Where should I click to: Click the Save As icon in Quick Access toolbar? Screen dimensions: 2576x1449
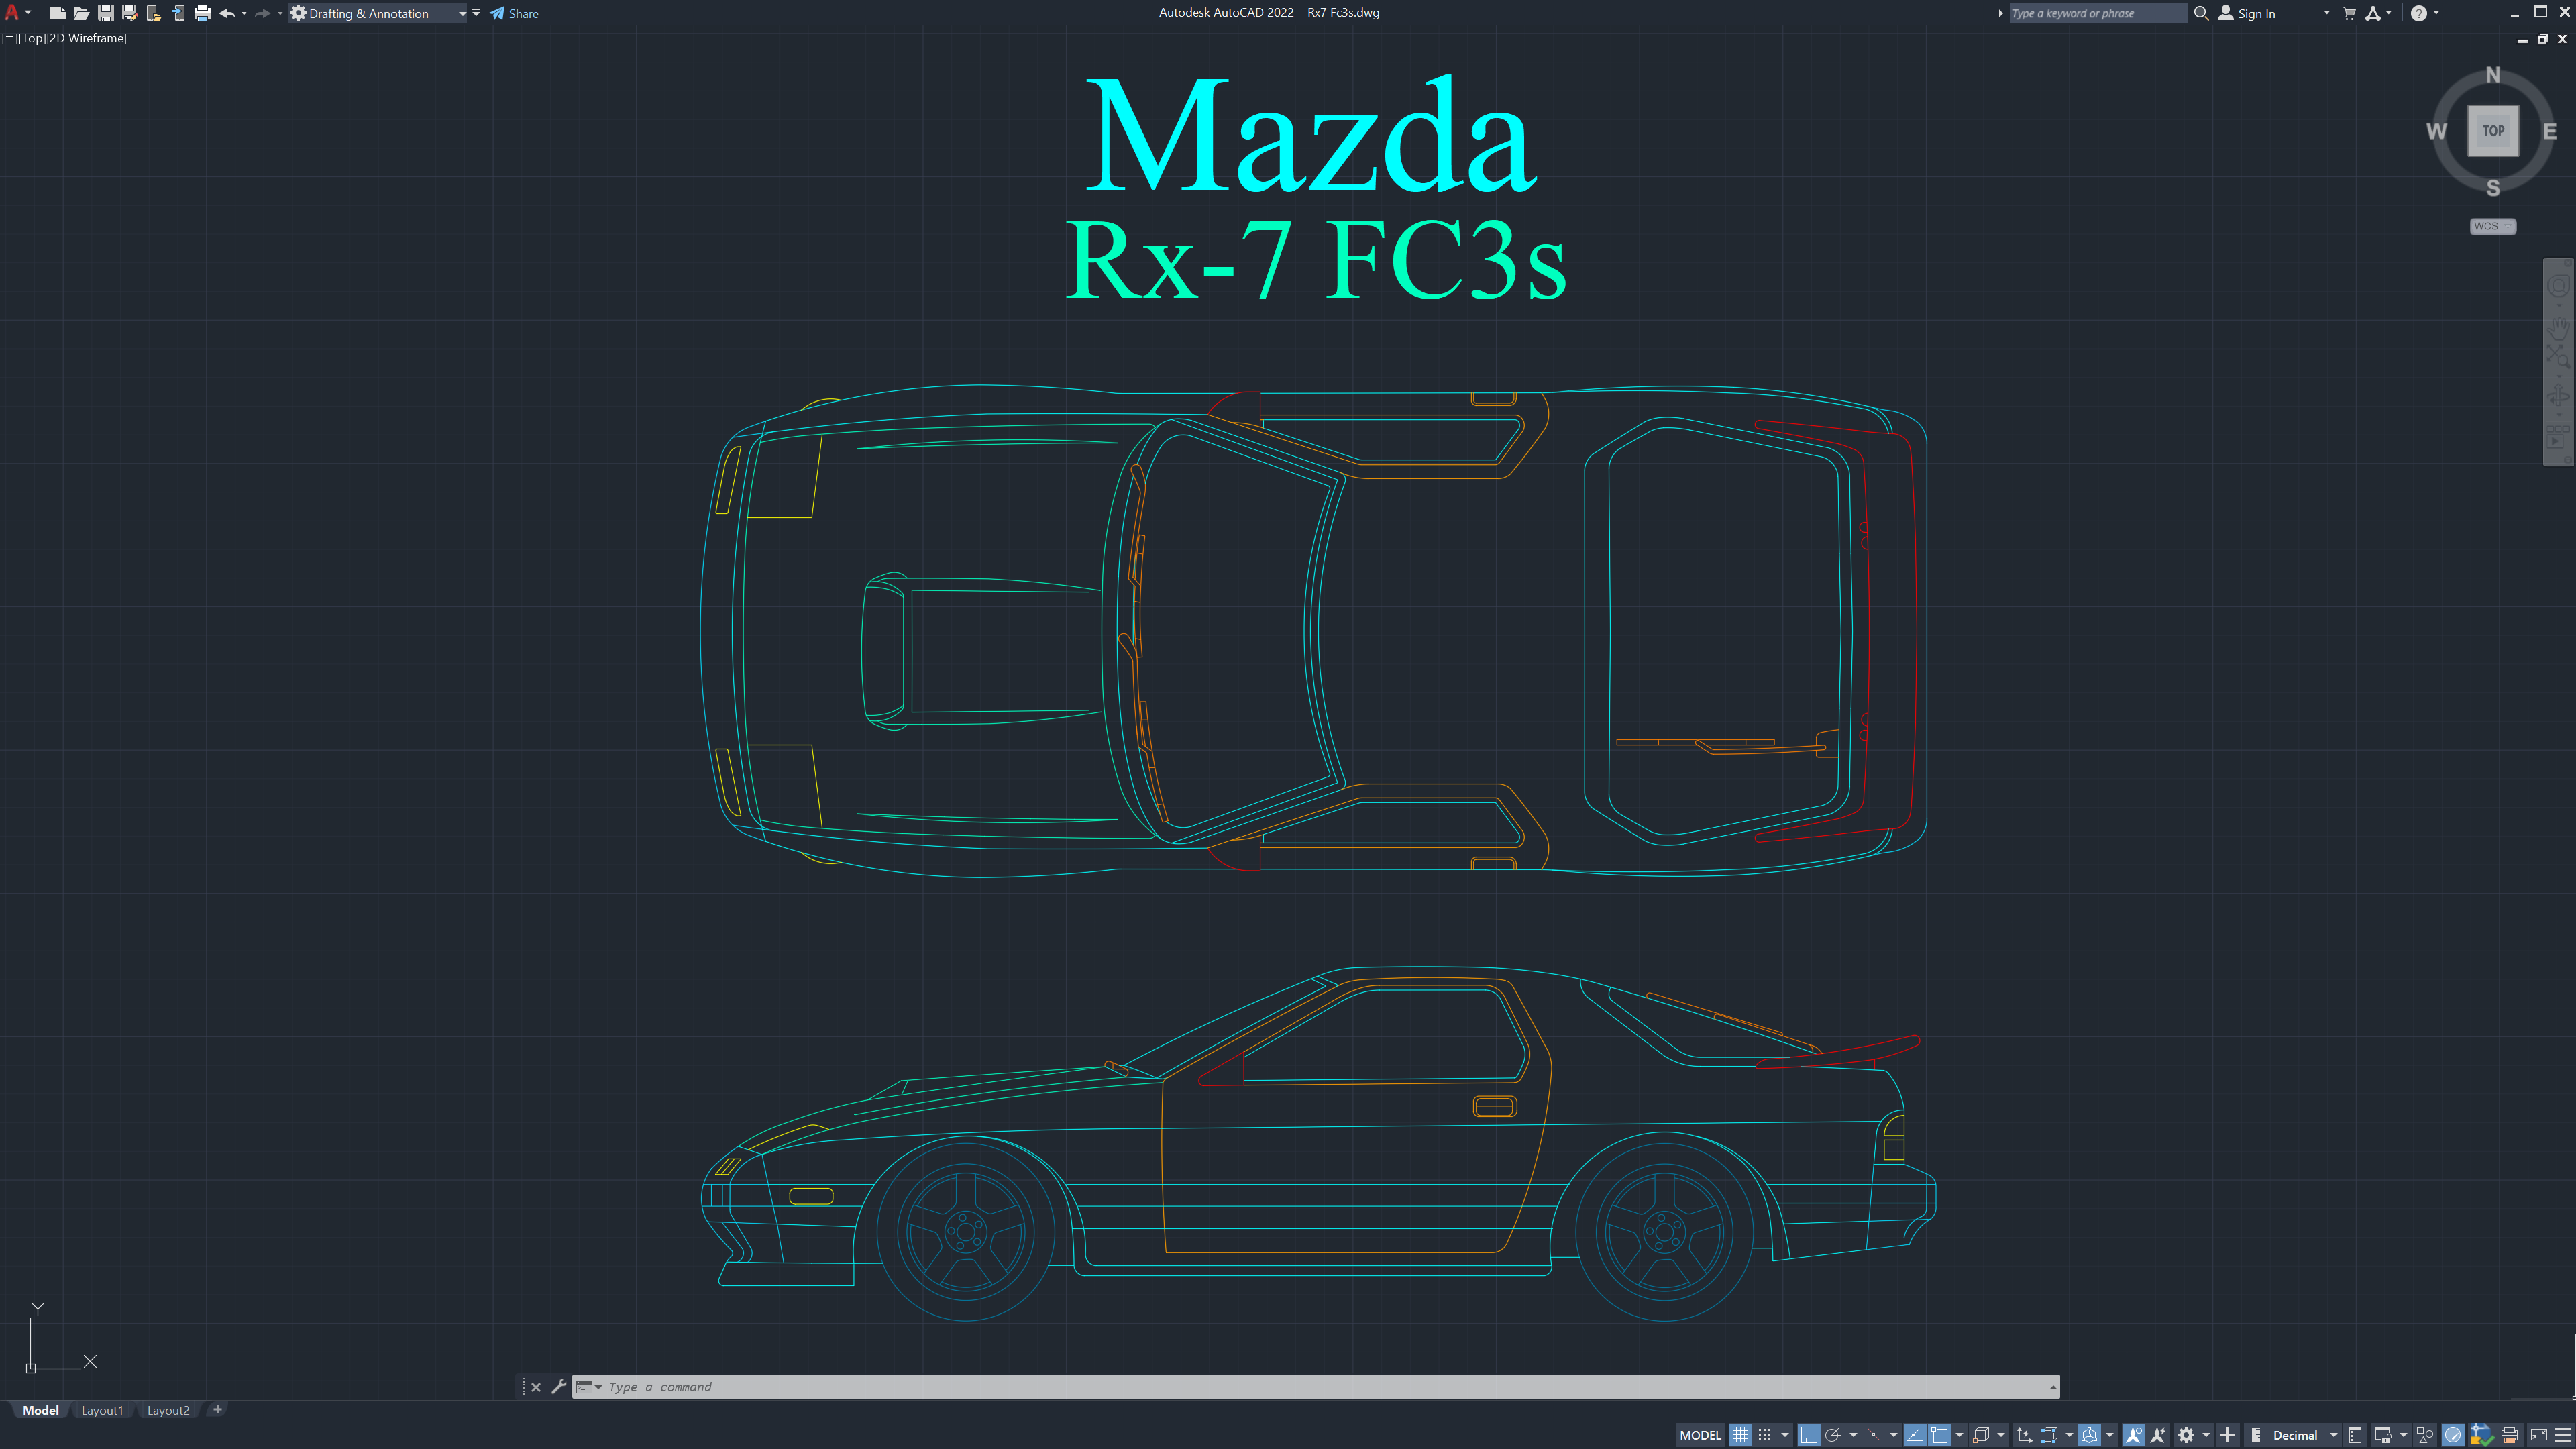click(129, 13)
